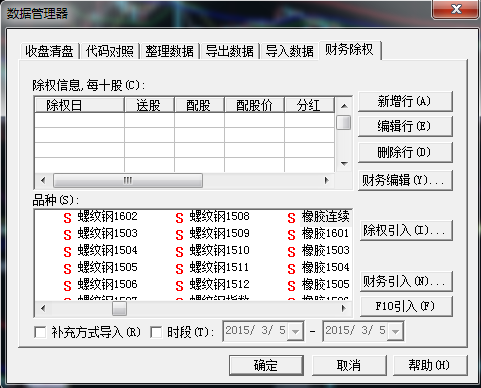
Task: Click the 品种 list scroll right arrow
Action: tap(344, 308)
